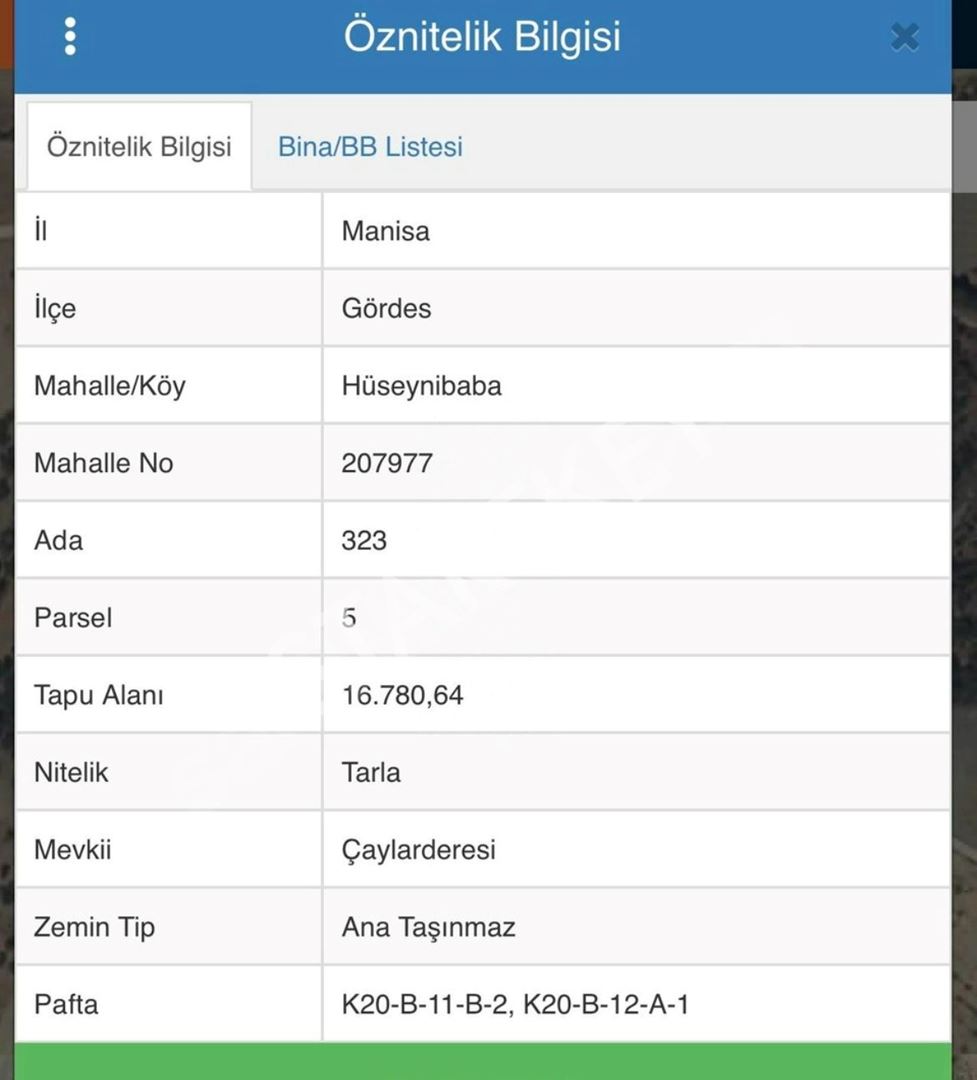Viewport: 977px width, 1080px height.
Task: Select the Ana Taşınmaz value
Action: (428, 927)
